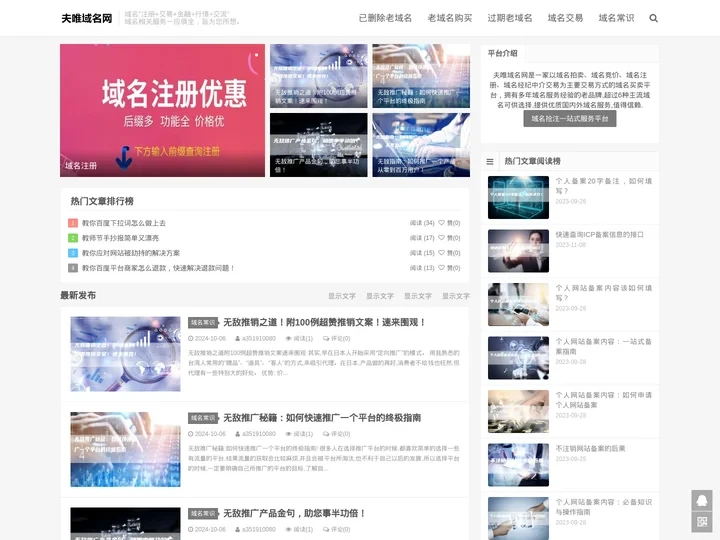Like the article 教你百度下拉词怎么做上去 via heart icon

(x=441, y=223)
